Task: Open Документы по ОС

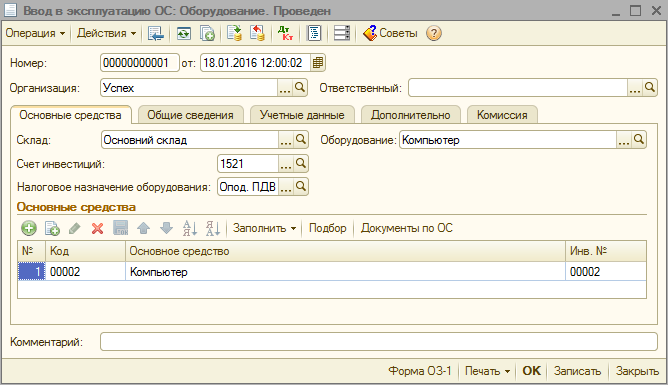Action: [407, 228]
